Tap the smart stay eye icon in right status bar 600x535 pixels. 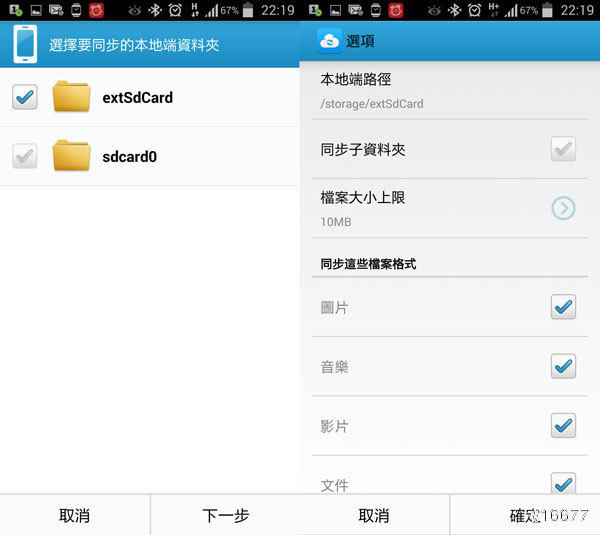click(434, 11)
